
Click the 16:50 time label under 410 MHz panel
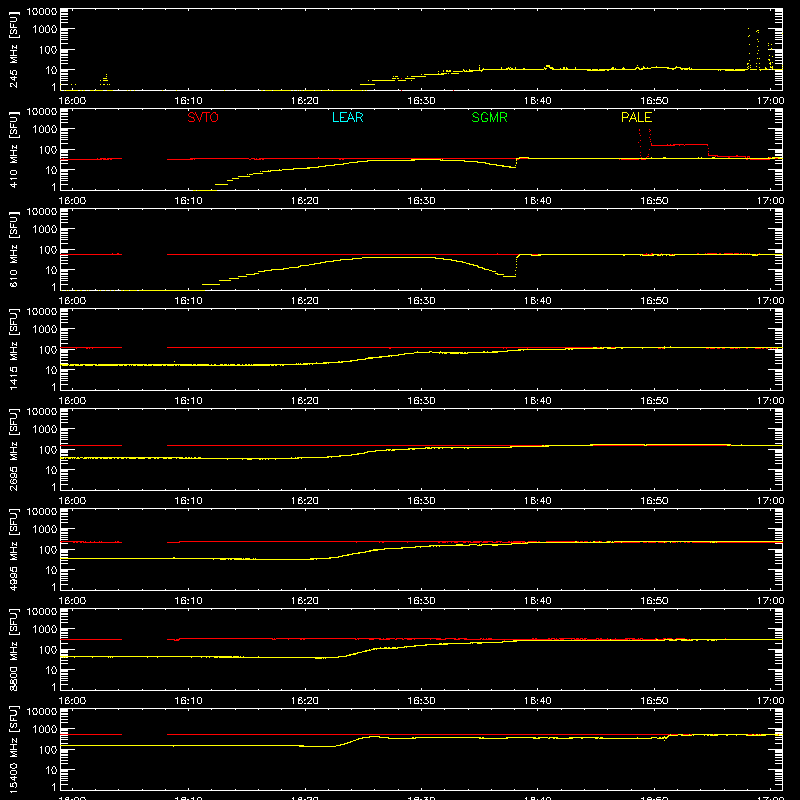tap(654, 201)
